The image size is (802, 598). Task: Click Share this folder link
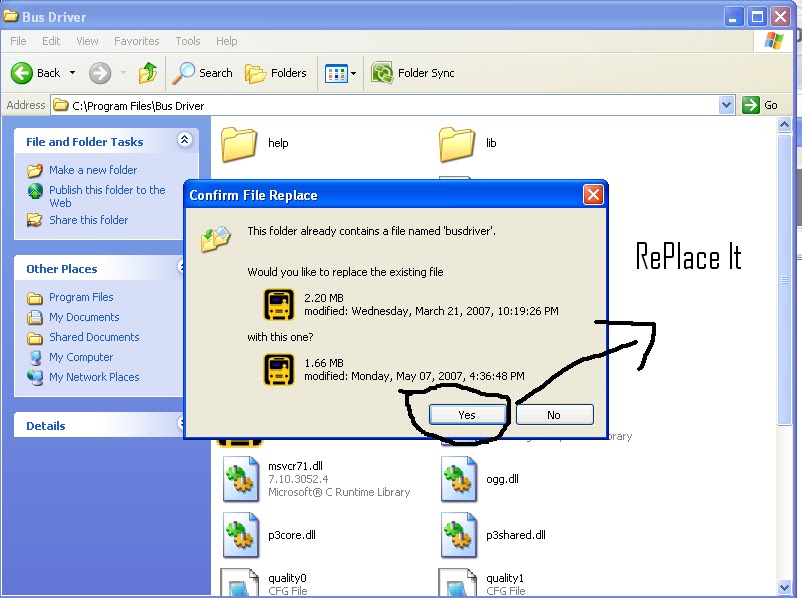pyautogui.click(x=88, y=220)
